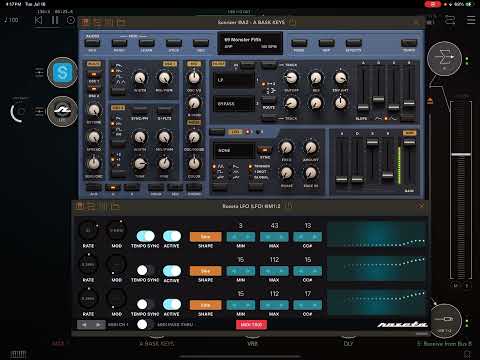The height and width of the screenshot is (360, 480).
Task: Open the Shape selector for first LFO
Action: point(205,237)
